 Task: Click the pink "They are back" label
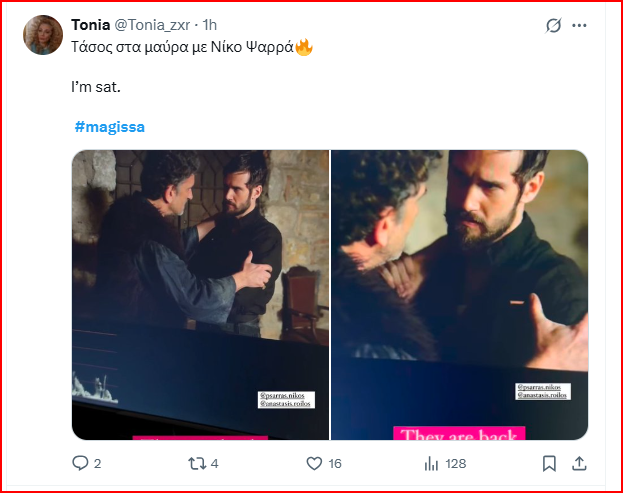point(459,434)
